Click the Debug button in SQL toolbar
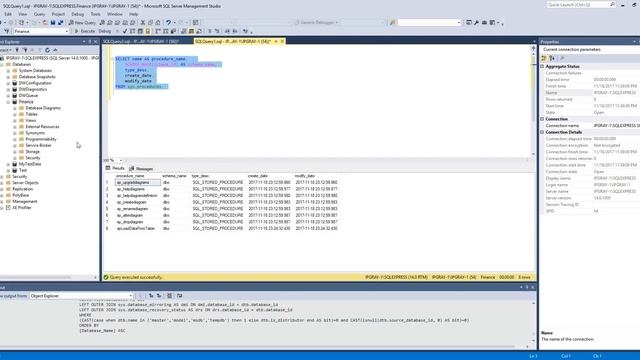The height and width of the screenshot is (360, 640). click(x=104, y=31)
